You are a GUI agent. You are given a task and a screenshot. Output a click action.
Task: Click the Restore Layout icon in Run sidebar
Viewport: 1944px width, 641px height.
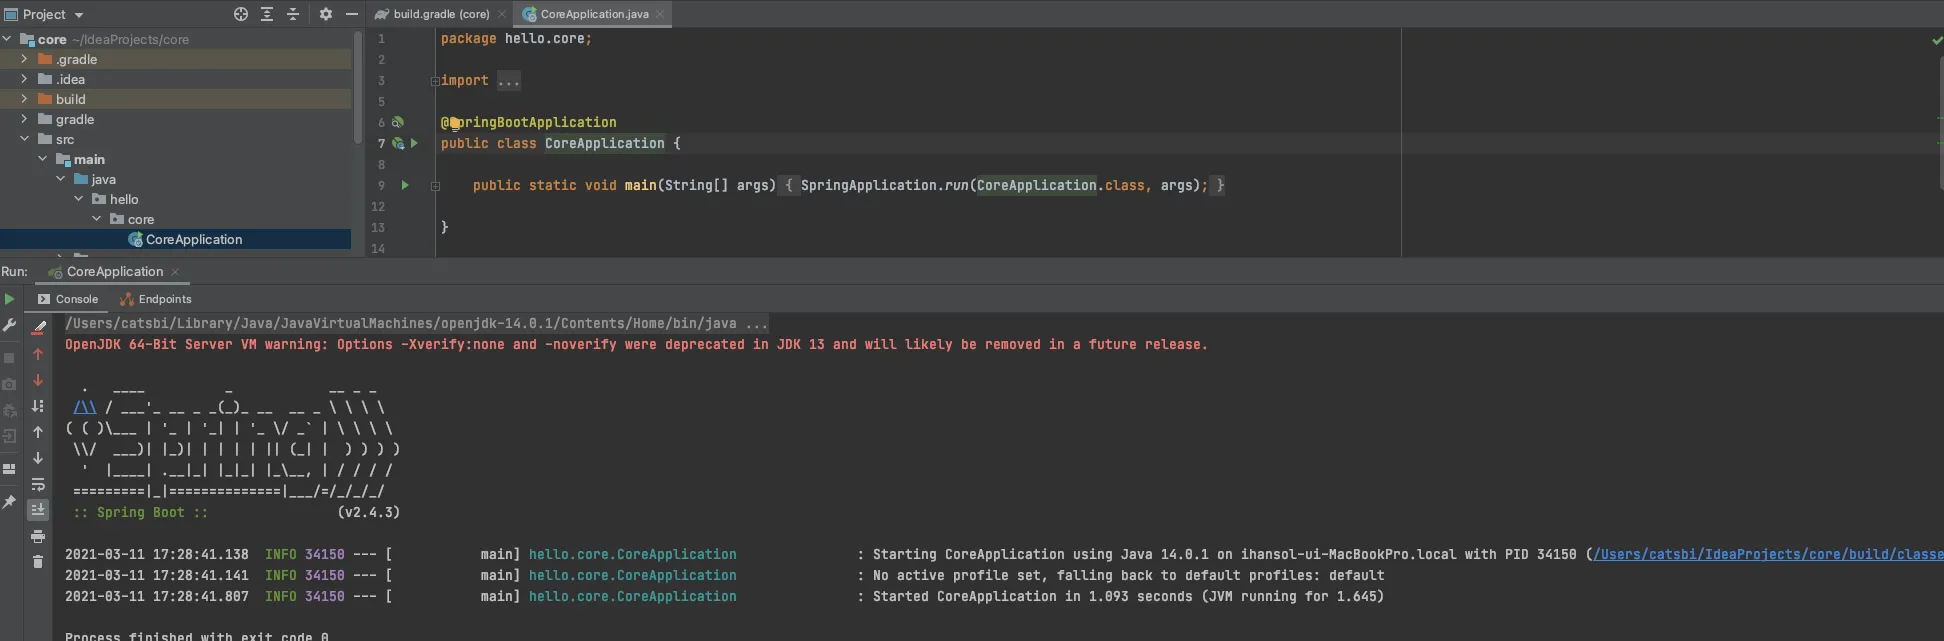pyautogui.click(x=9, y=469)
